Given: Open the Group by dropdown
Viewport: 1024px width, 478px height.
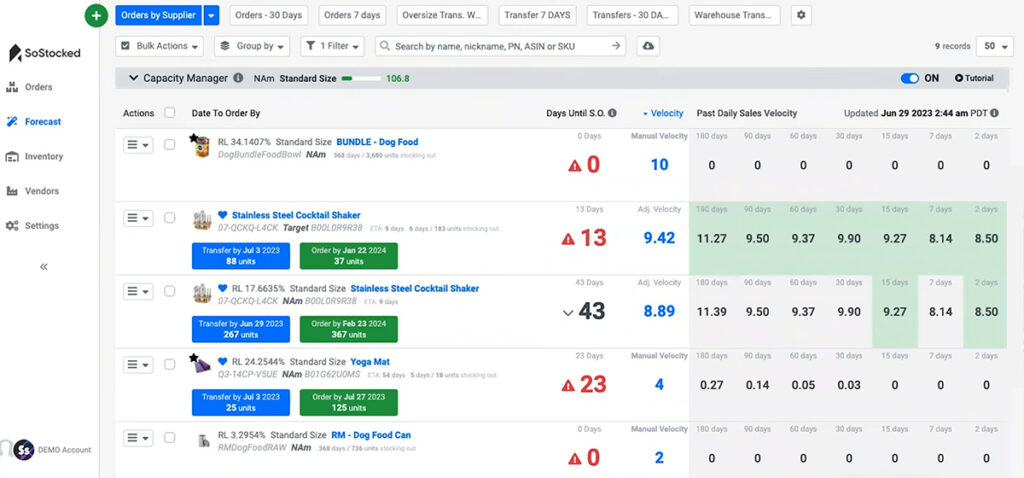Looking at the screenshot, I should point(251,46).
